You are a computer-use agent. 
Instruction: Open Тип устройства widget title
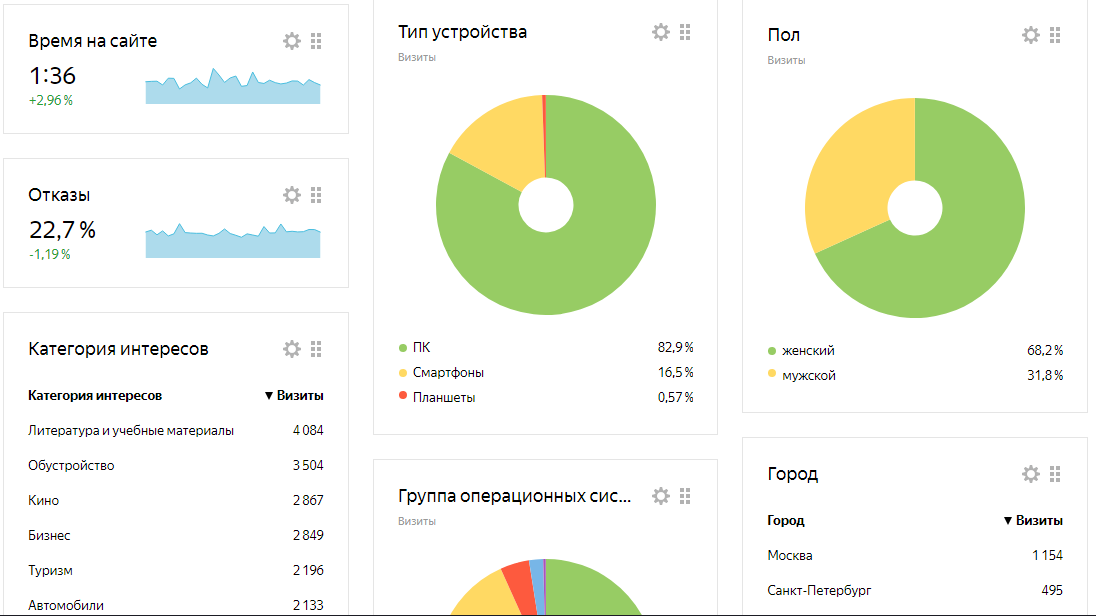462,32
